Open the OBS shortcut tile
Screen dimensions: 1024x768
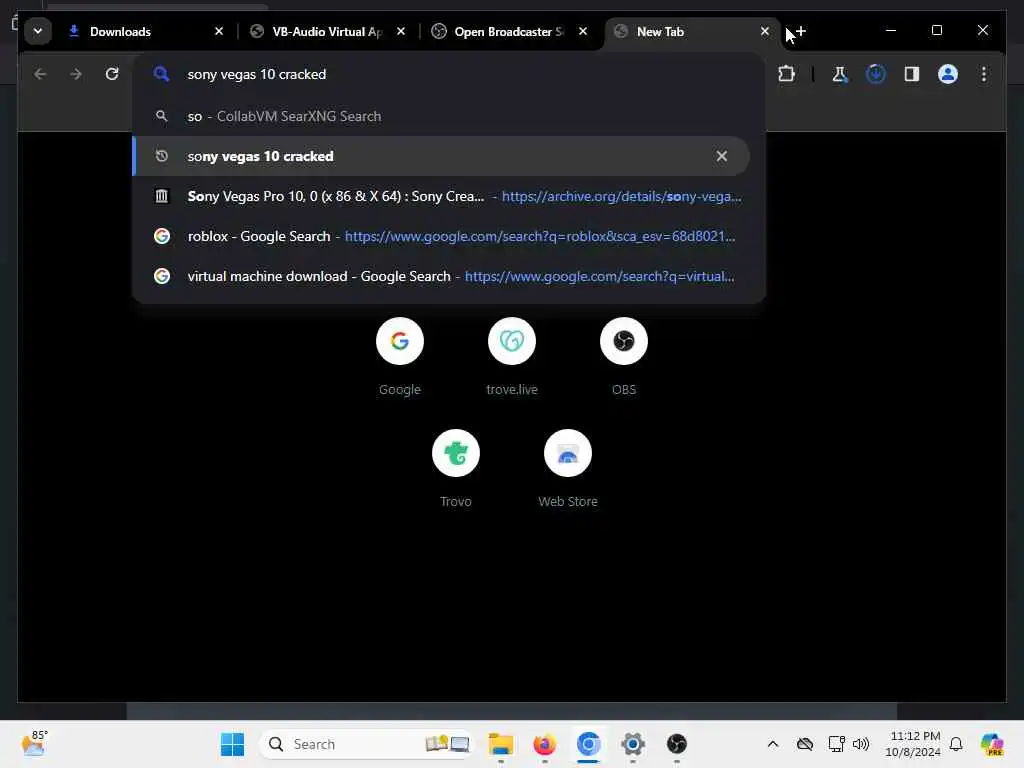(x=624, y=356)
